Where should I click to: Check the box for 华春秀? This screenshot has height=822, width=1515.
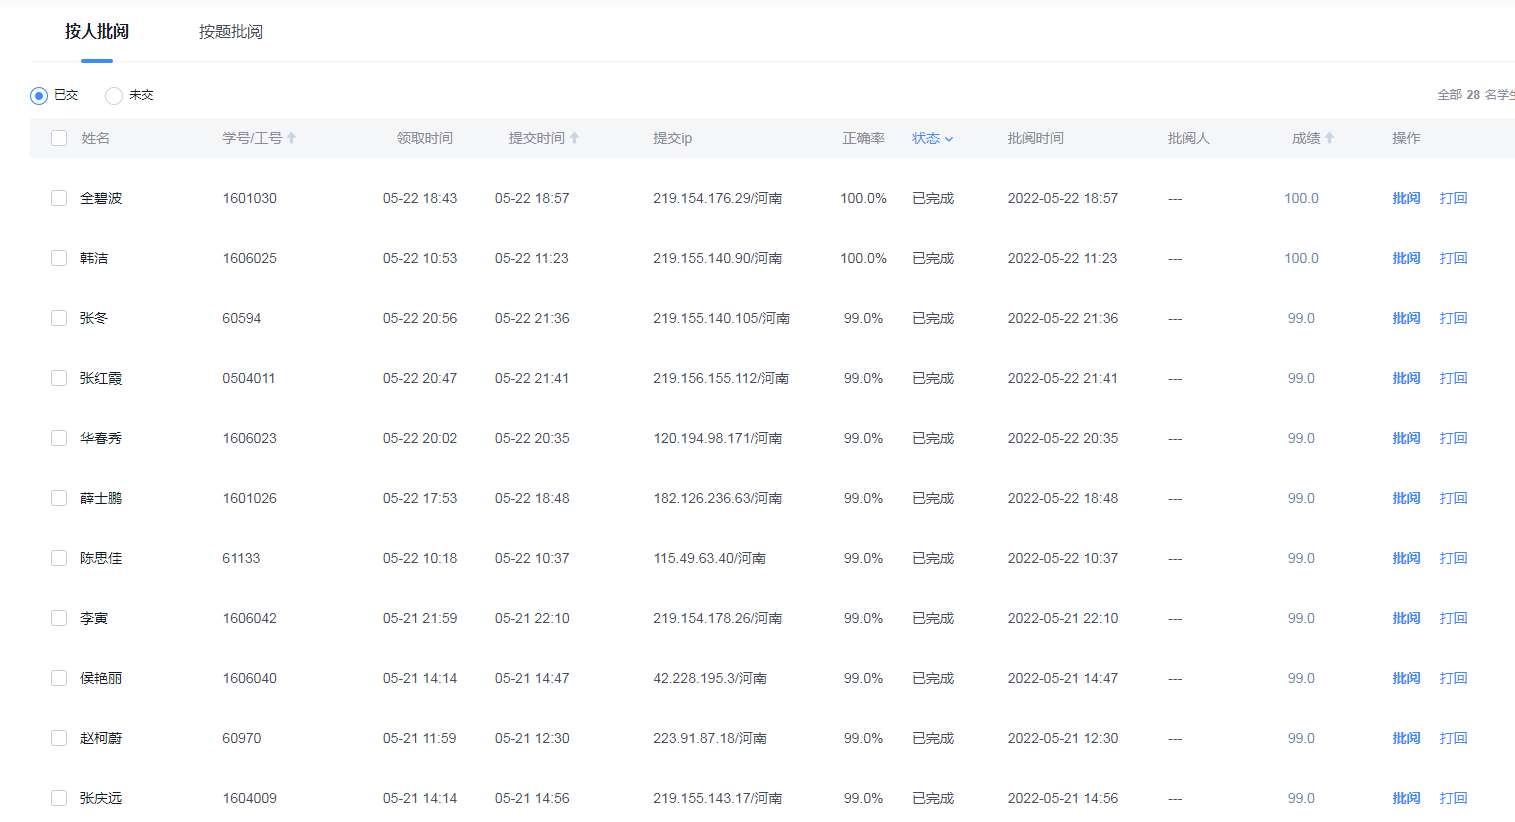(x=59, y=438)
